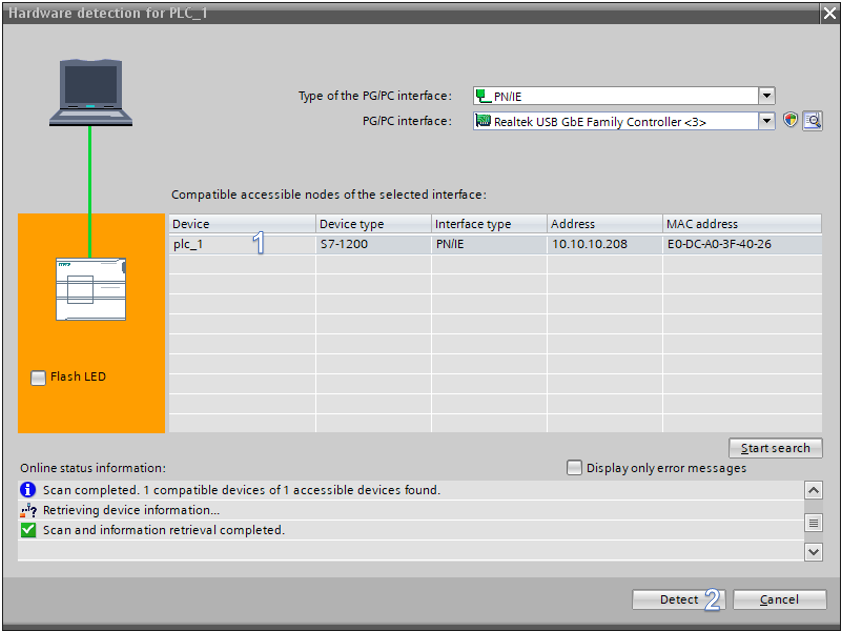Click the PG/PC interface shield configuration icon
The height and width of the screenshot is (632, 843).
(x=790, y=120)
